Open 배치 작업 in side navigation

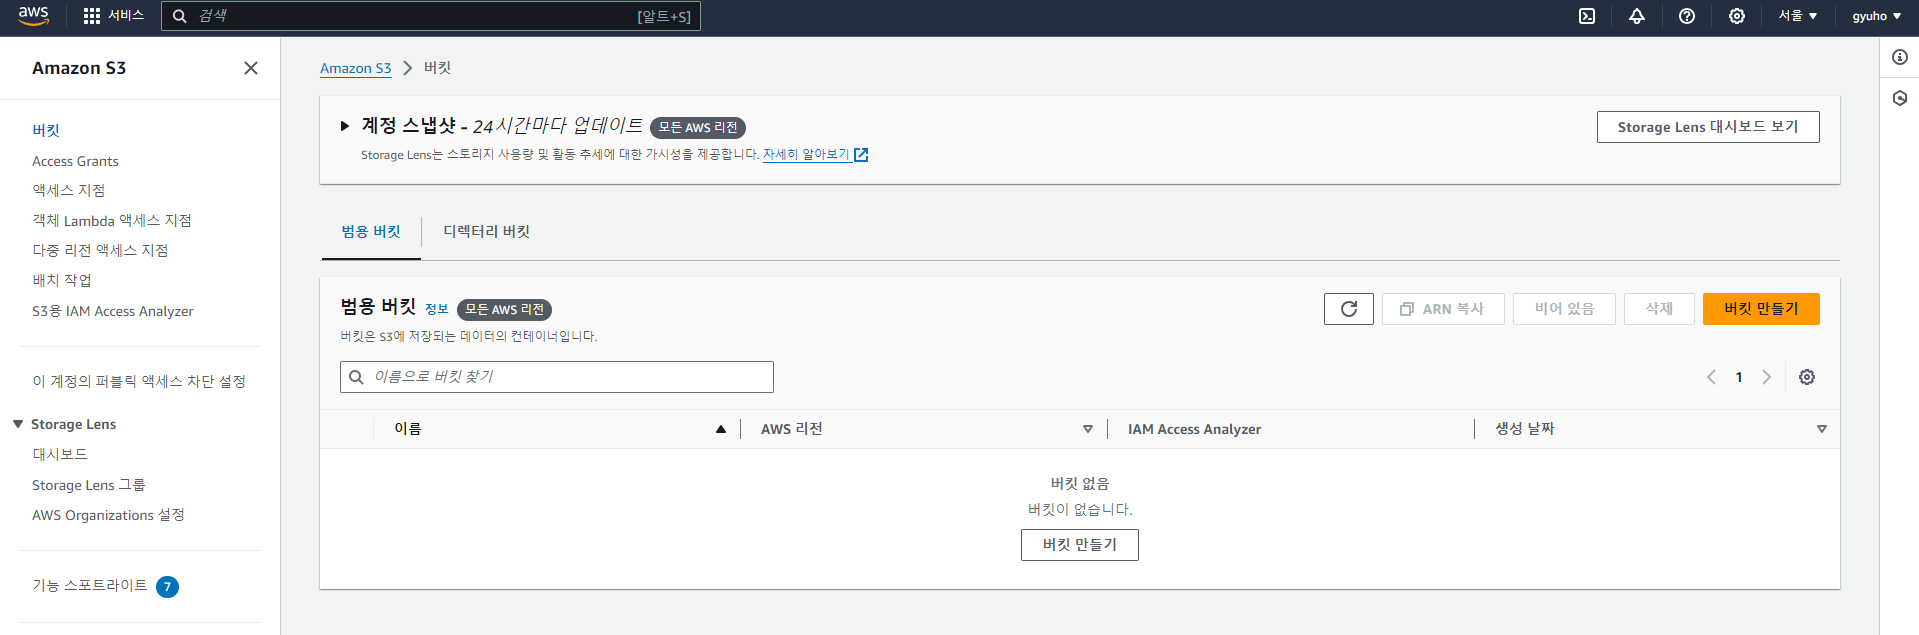click(61, 281)
